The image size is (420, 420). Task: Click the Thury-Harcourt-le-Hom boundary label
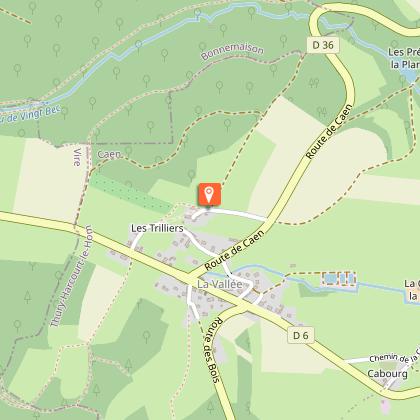tap(71, 276)
